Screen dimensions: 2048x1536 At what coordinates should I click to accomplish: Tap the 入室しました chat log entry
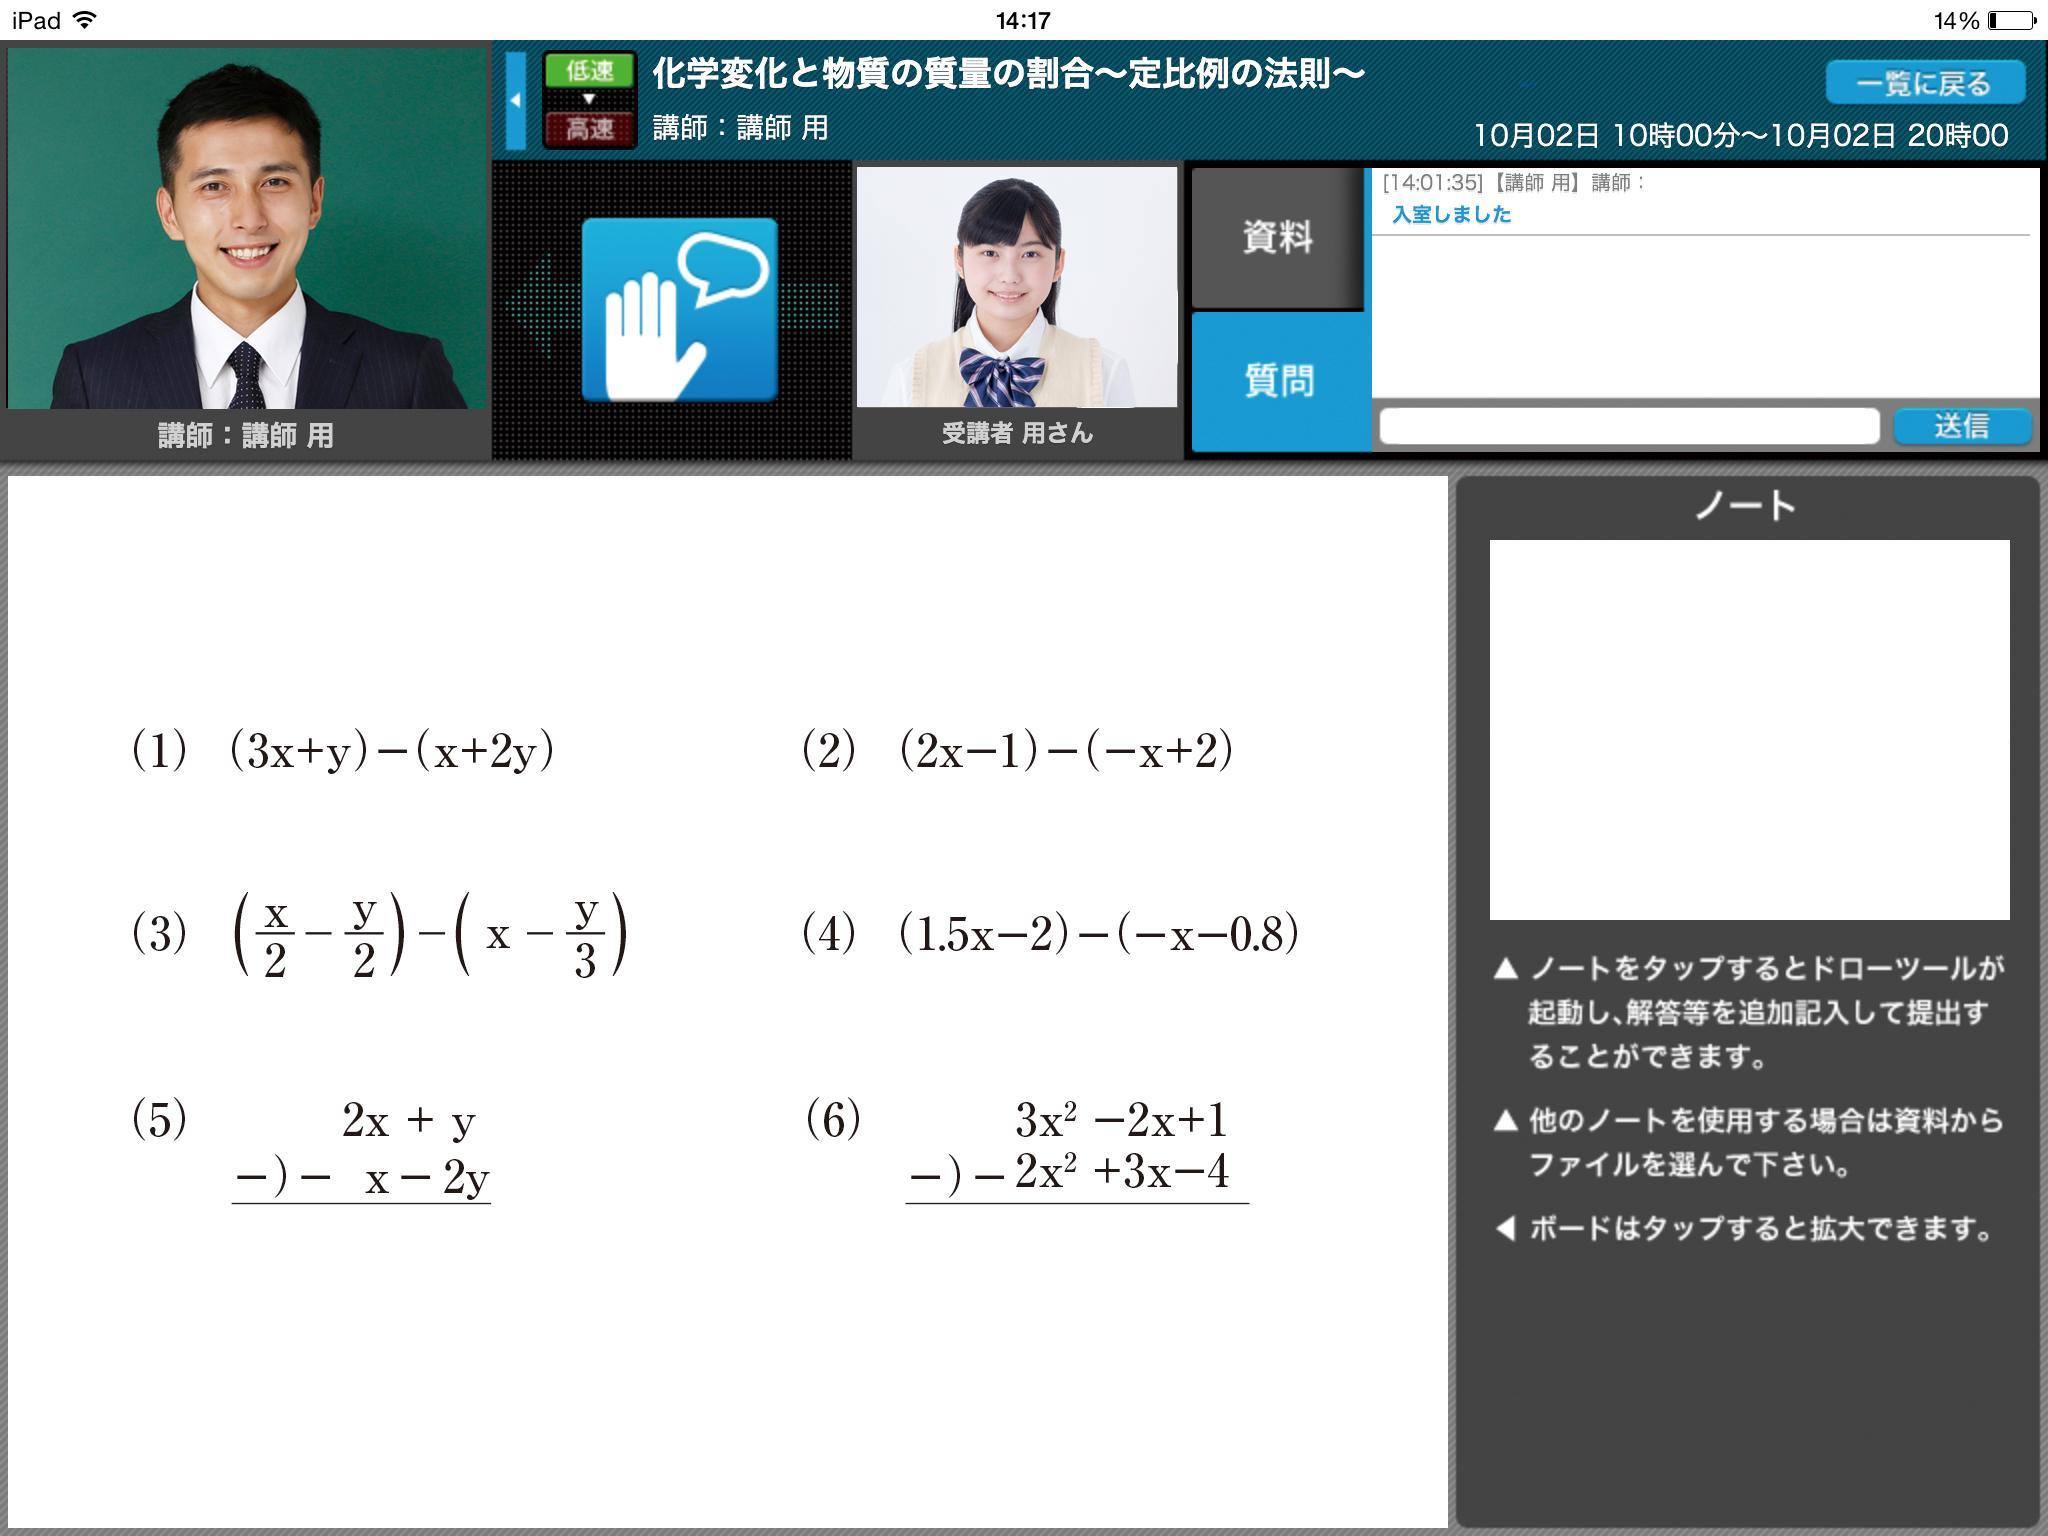point(1451,214)
